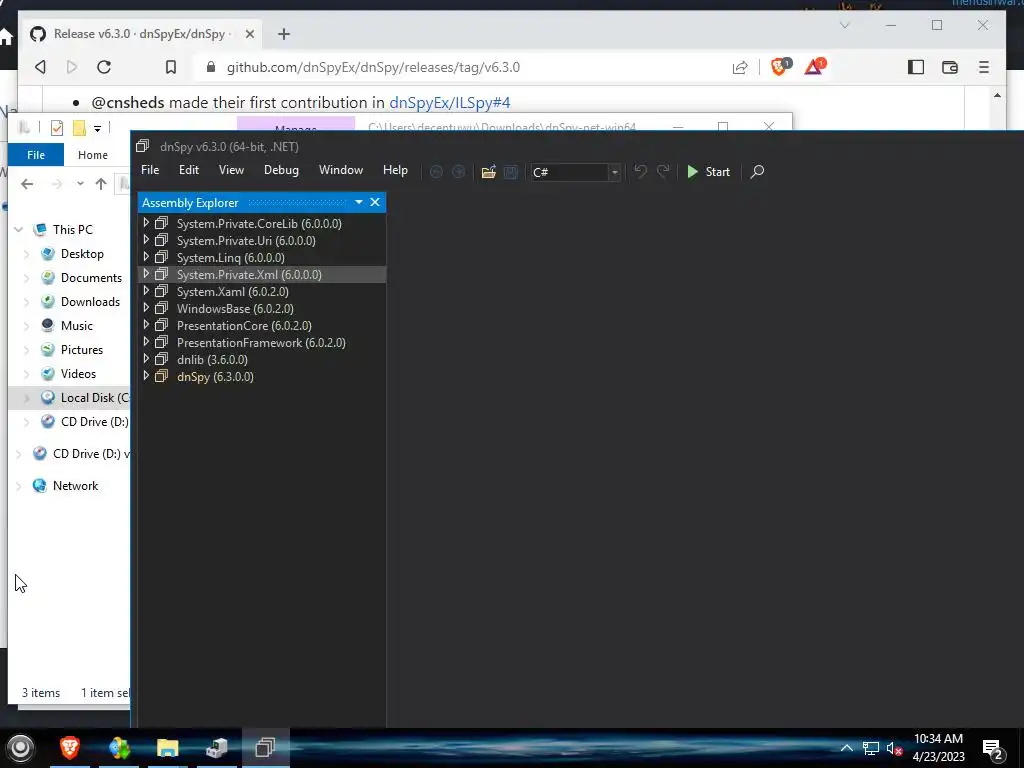Select dnlib (3.6.0.0) assembly
The width and height of the screenshot is (1024, 768).
click(x=212, y=359)
